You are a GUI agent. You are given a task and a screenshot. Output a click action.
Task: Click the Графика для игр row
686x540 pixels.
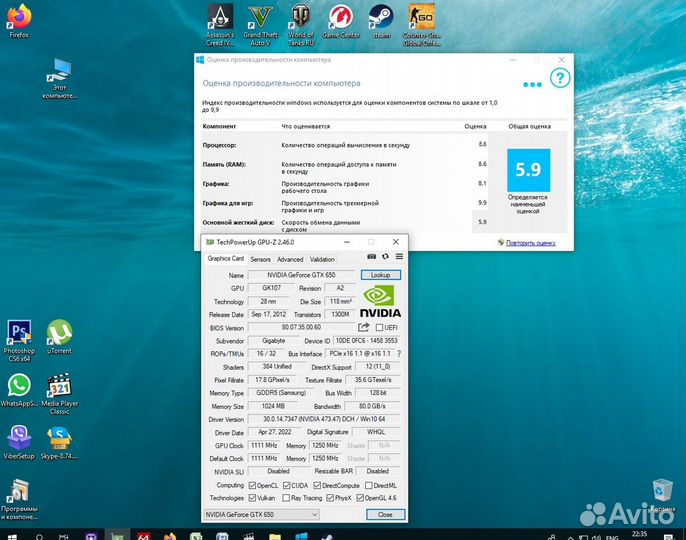[345, 206]
